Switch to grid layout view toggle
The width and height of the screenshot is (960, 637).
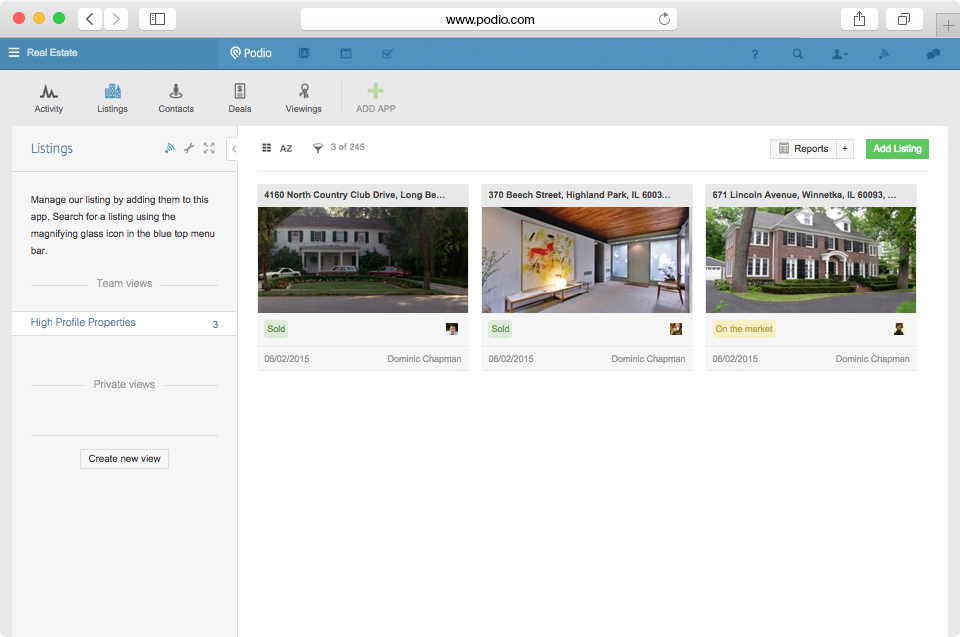pos(267,148)
